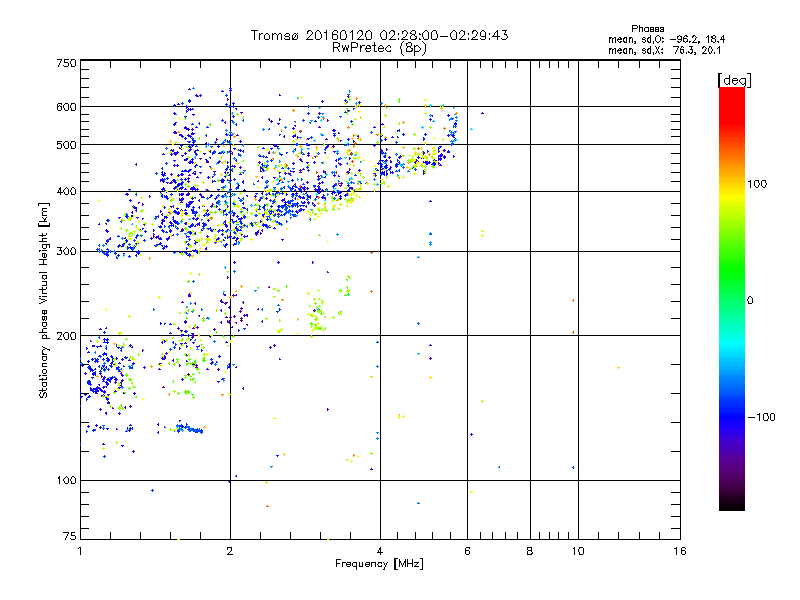Click the 'Stationary phase Virtual Height [km]' y-axis label
The width and height of the screenshot is (800, 600).
[44, 300]
